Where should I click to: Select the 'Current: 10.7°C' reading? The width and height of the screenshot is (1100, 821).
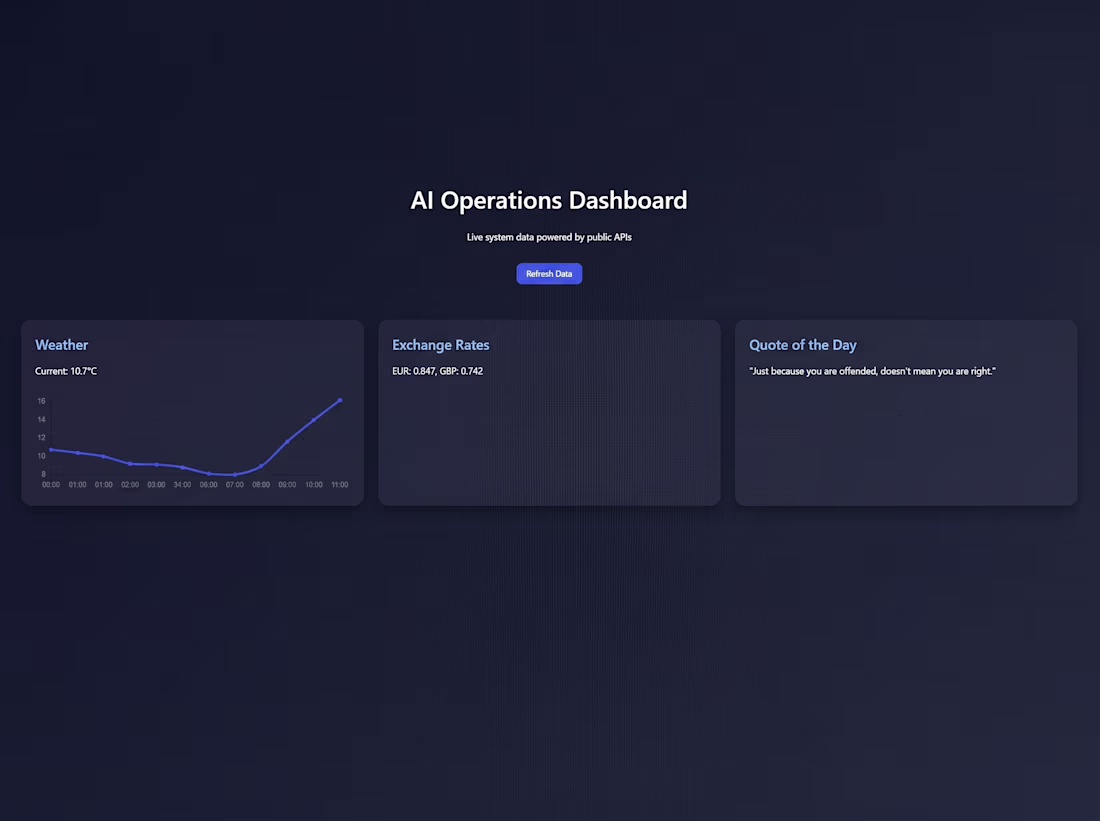pos(66,371)
